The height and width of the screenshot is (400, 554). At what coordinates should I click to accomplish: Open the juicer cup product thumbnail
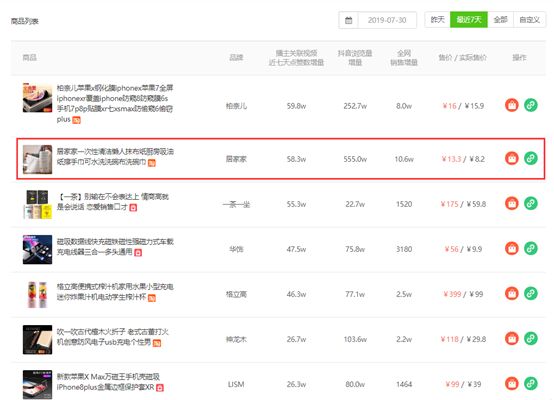(37, 294)
